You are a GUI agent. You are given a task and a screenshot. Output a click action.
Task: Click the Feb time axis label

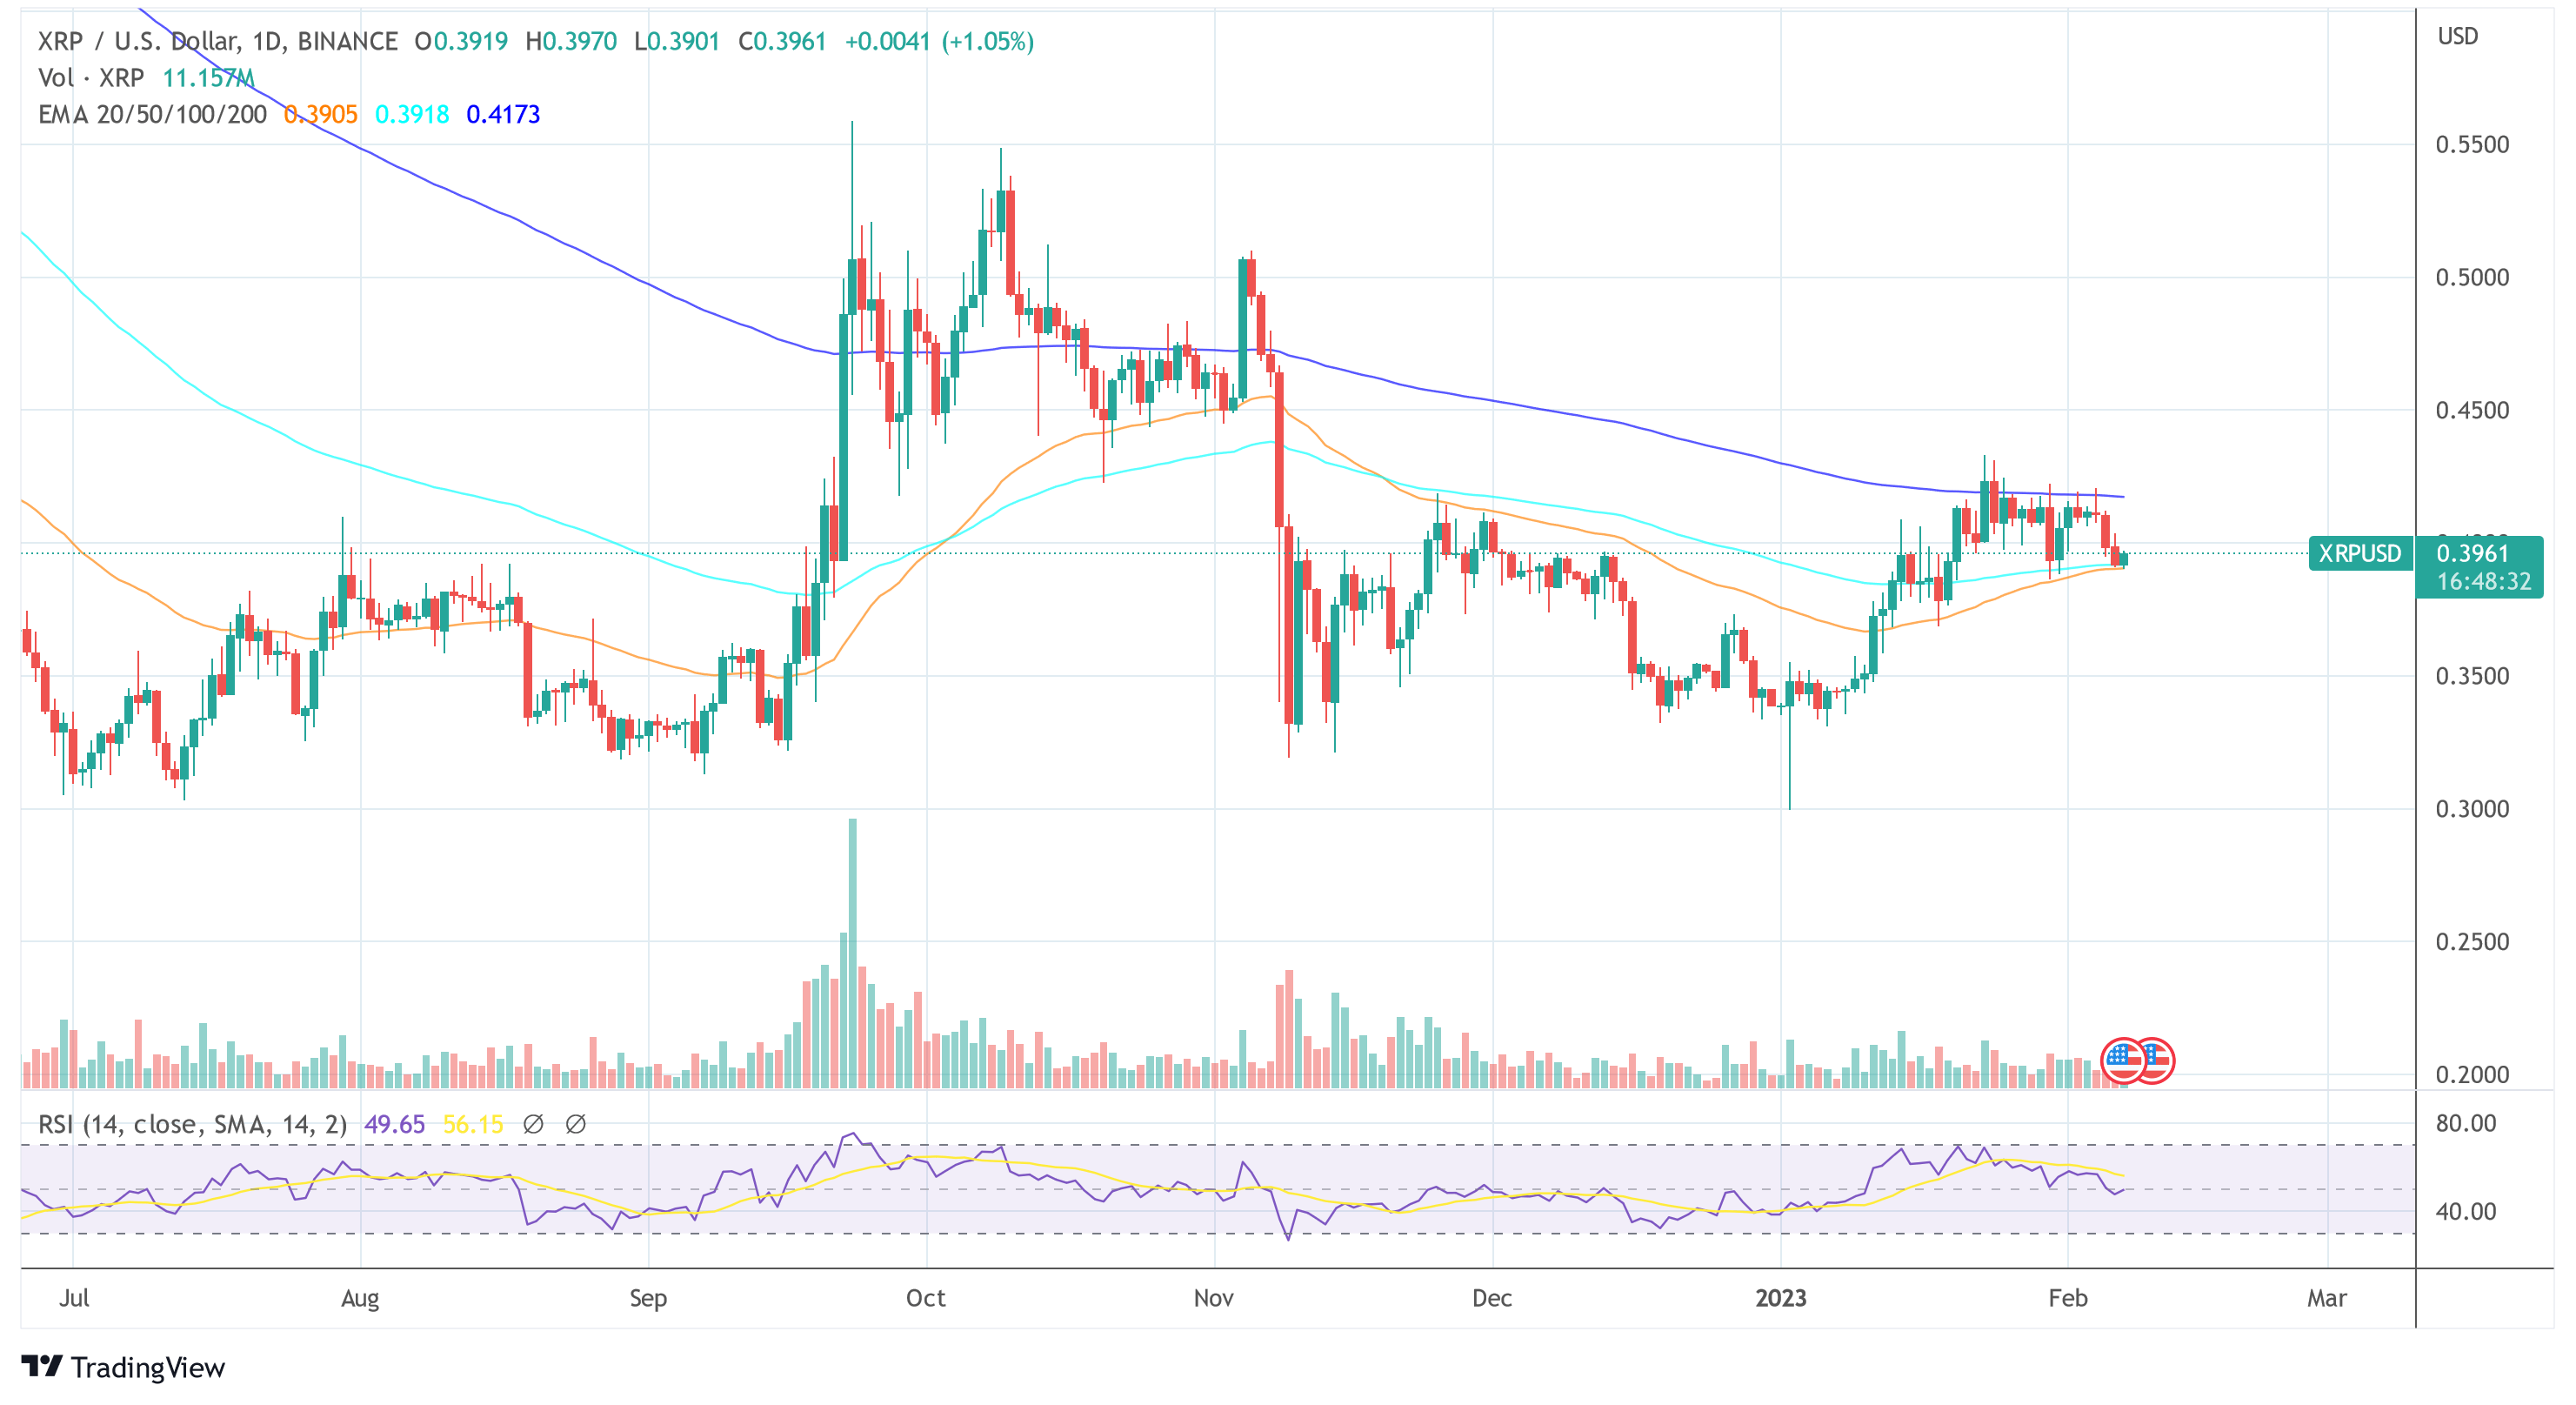pos(2068,1298)
